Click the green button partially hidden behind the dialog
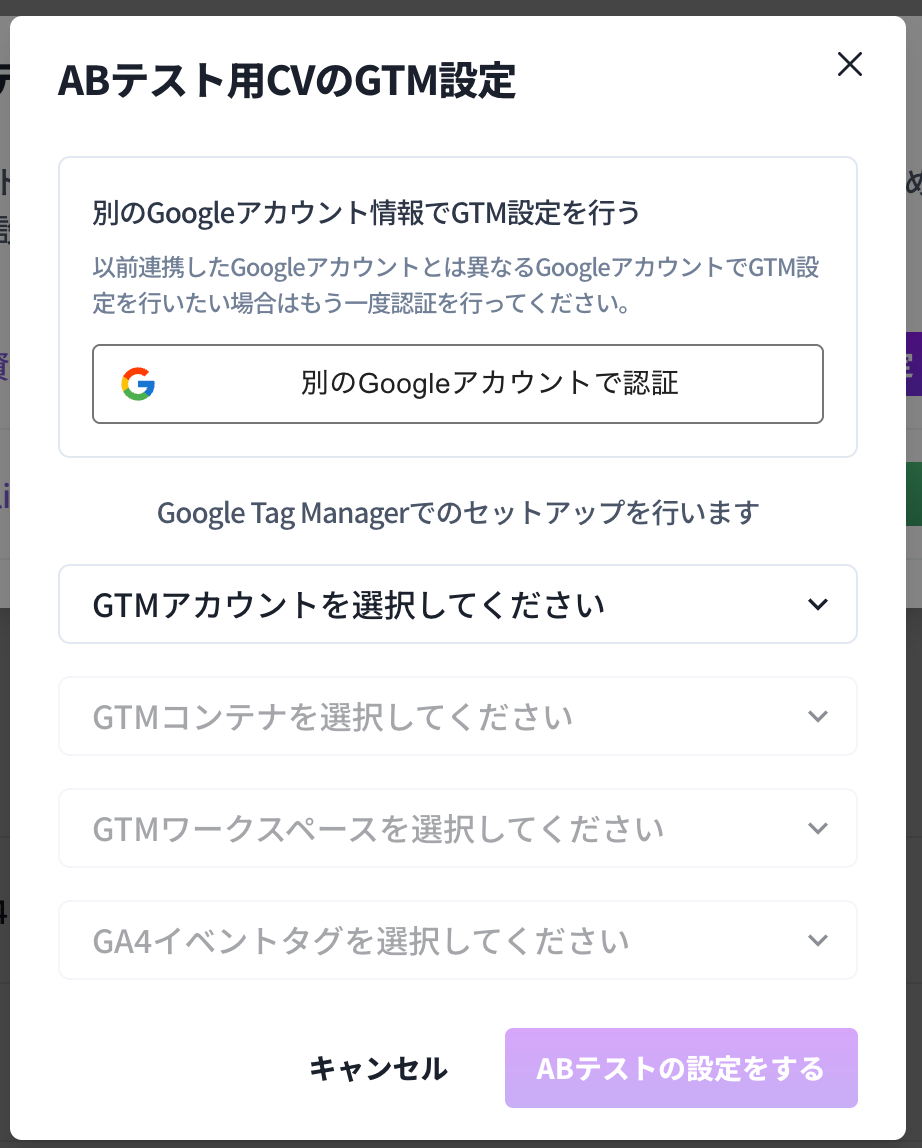922x1148 pixels. click(x=915, y=493)
